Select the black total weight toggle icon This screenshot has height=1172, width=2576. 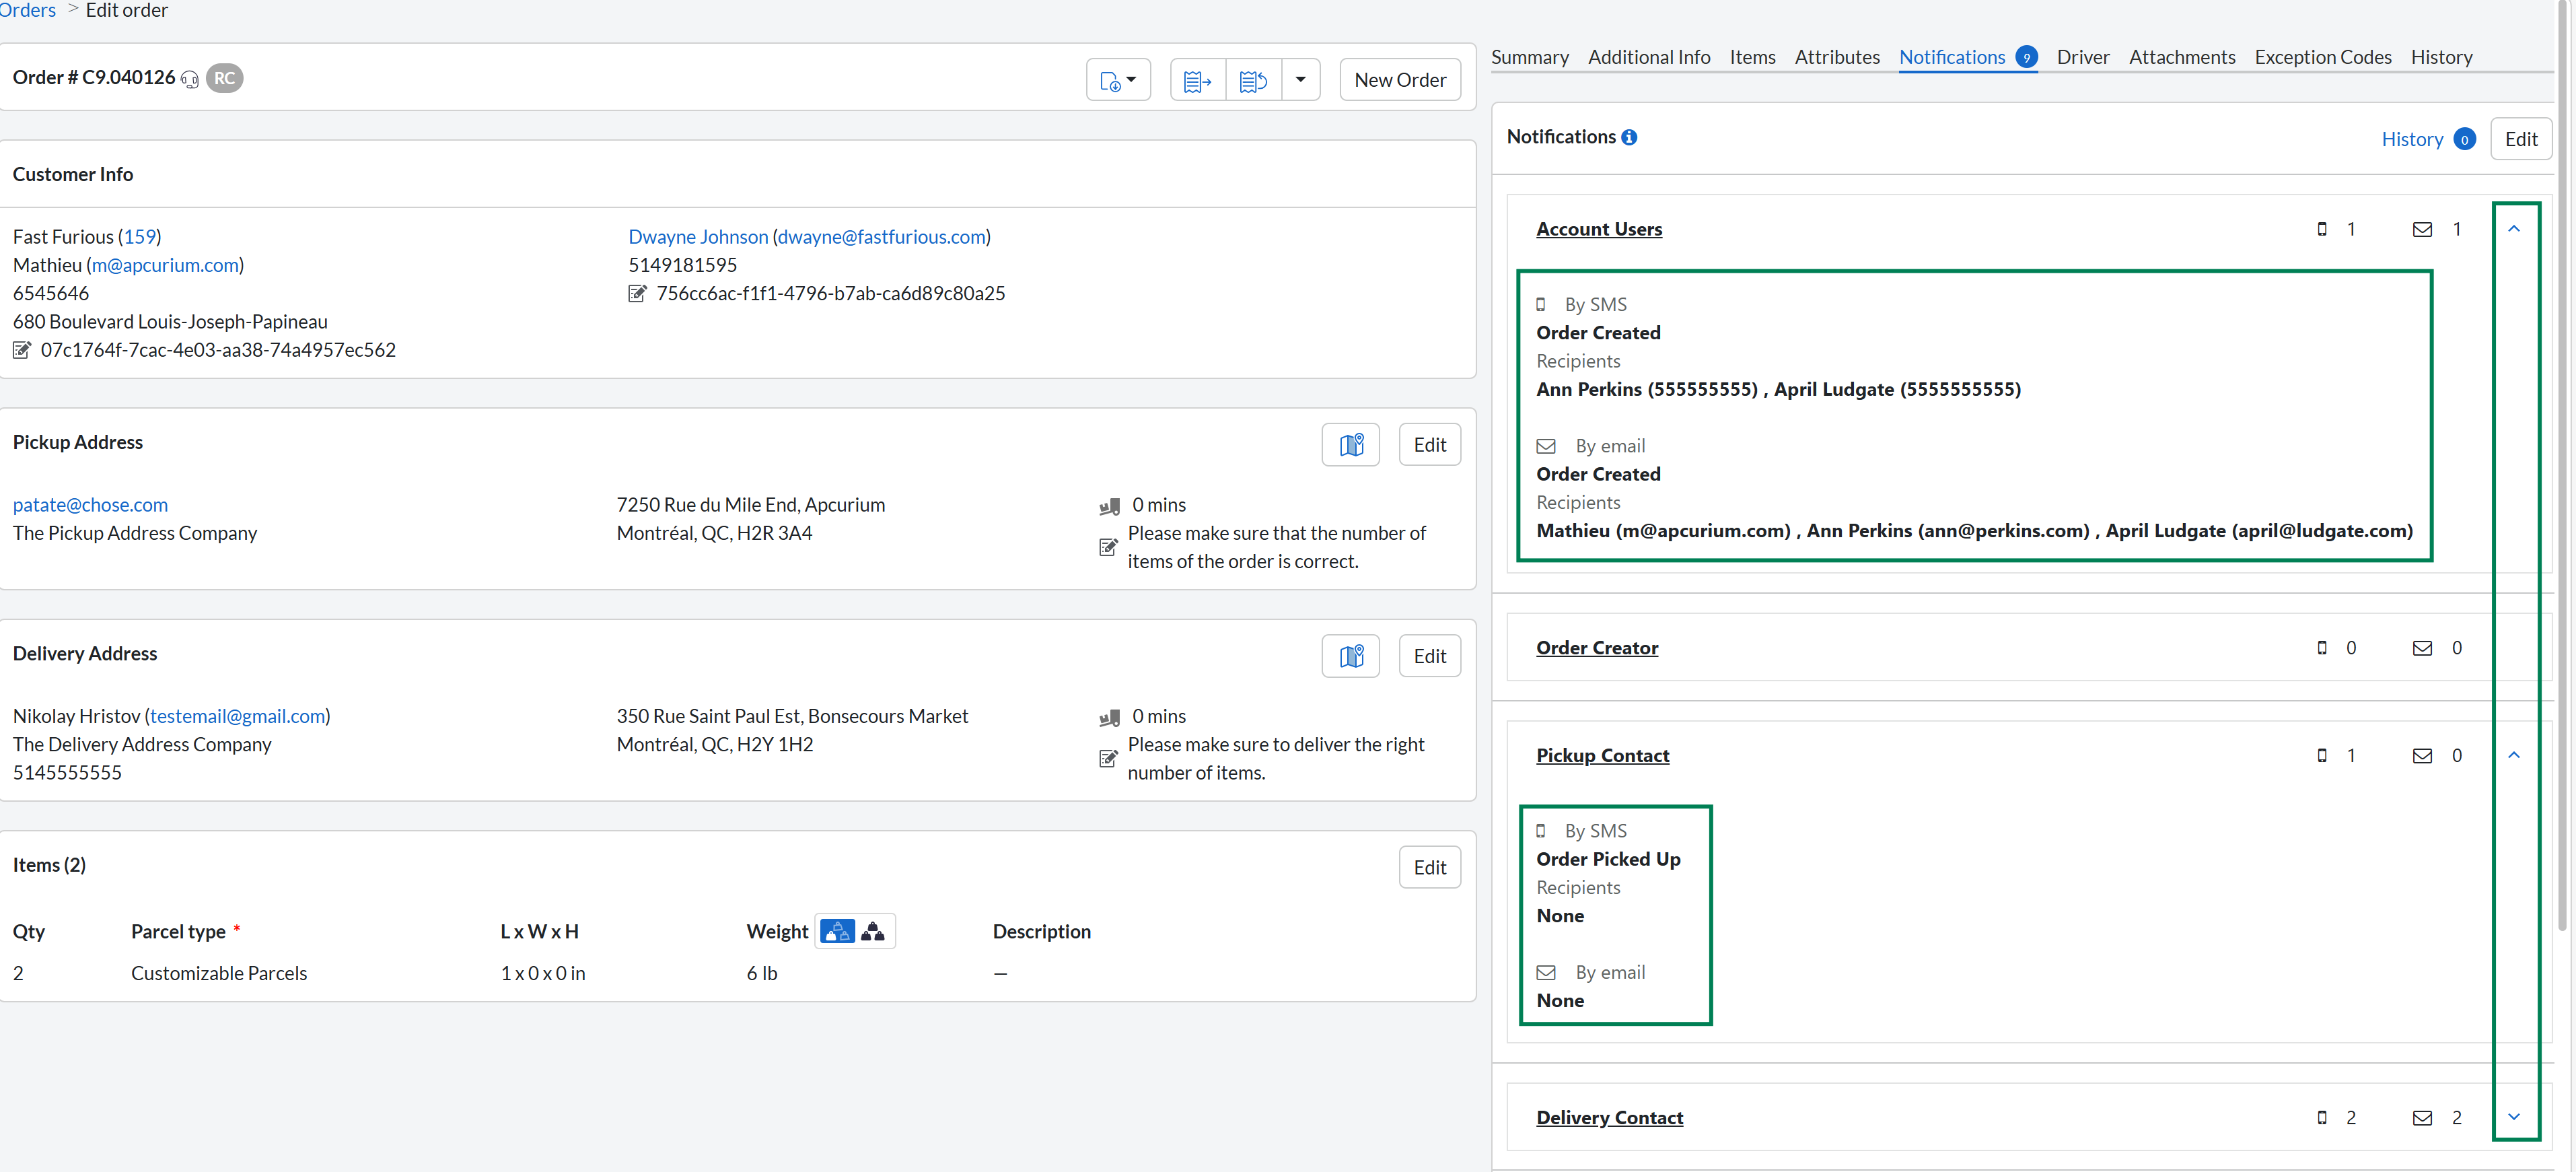point(873,931)
